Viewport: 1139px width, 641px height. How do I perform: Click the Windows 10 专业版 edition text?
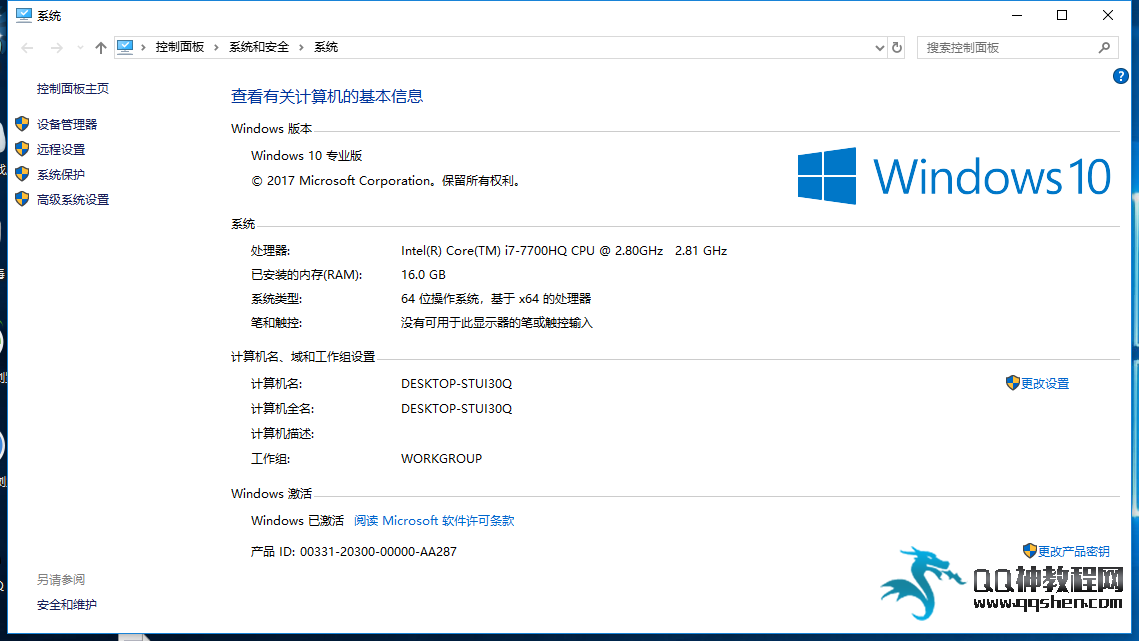point(307,156)
